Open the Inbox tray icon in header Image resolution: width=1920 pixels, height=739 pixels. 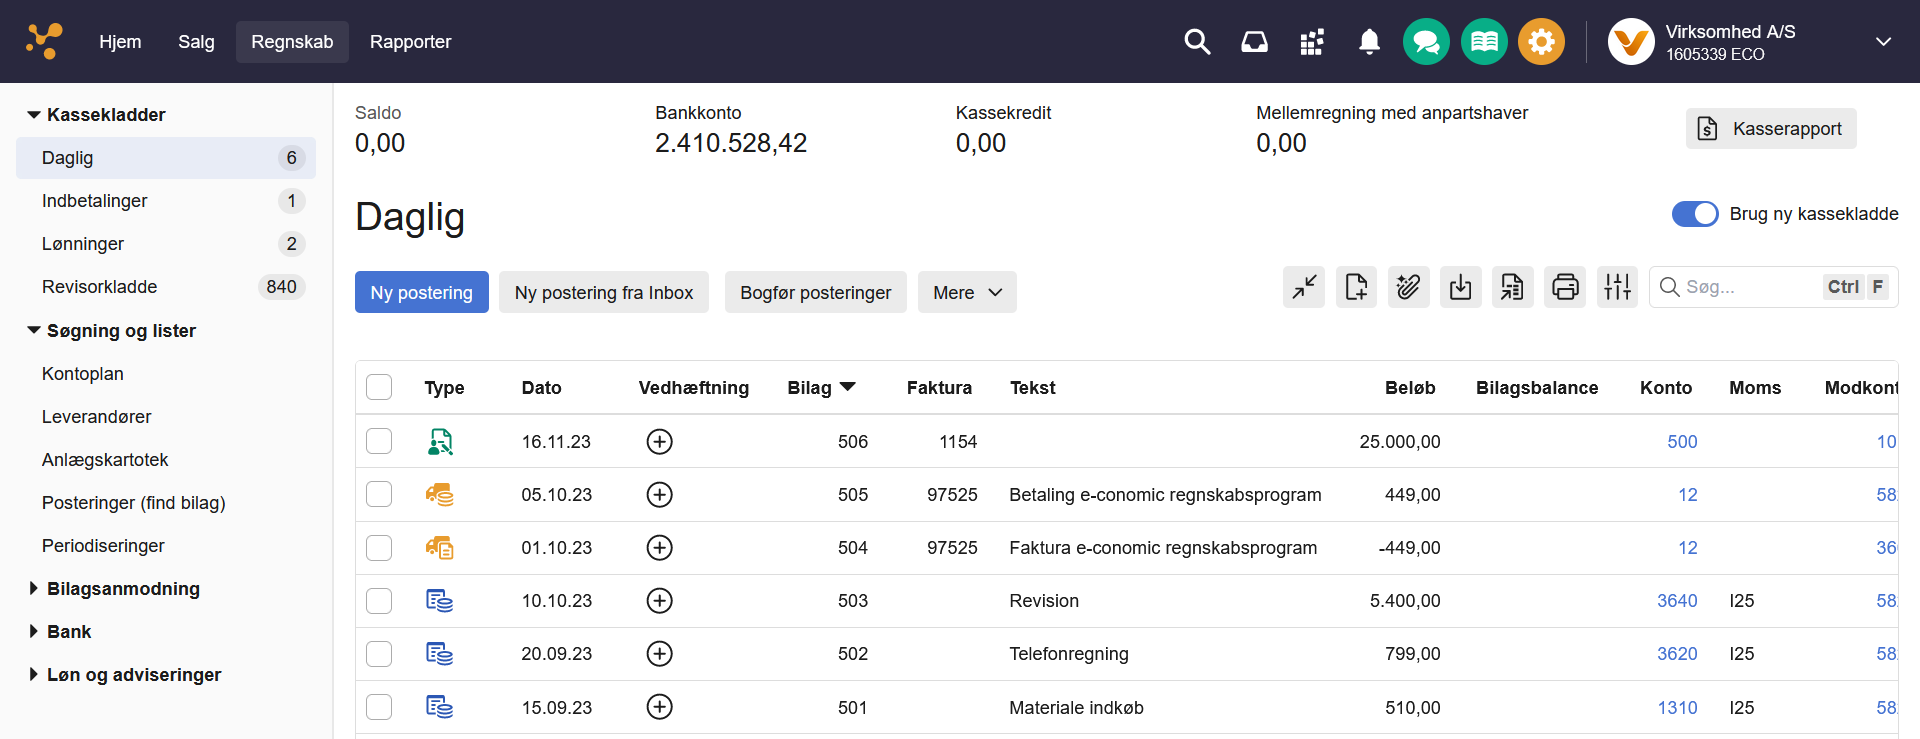(x=1254, y=42)
